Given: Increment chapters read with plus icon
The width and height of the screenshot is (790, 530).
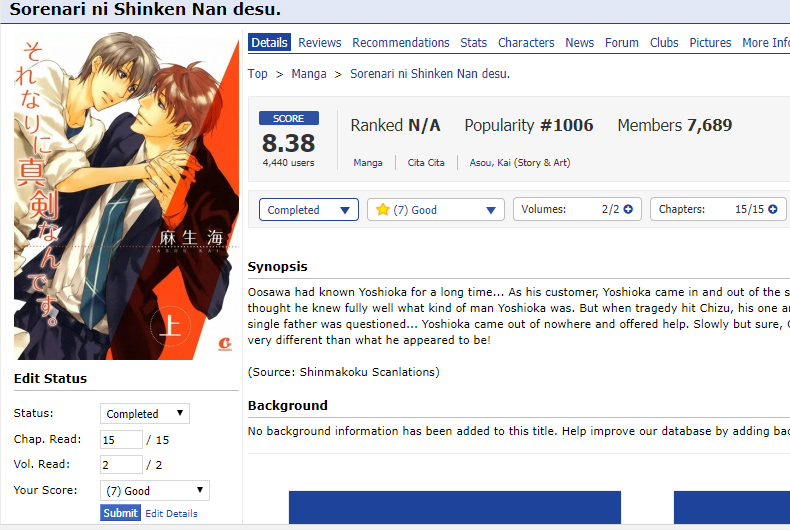Looking at the screenshot, I should pyautogui.click(x=772, y=209).
